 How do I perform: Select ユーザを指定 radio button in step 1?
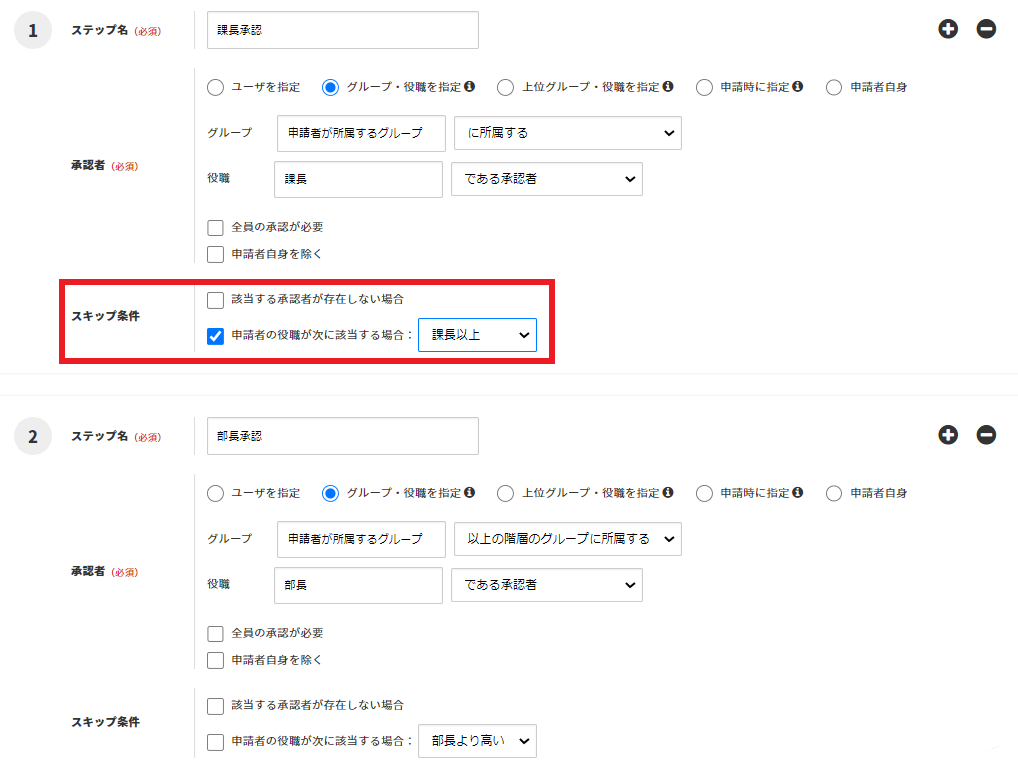(x=215, y=87)
